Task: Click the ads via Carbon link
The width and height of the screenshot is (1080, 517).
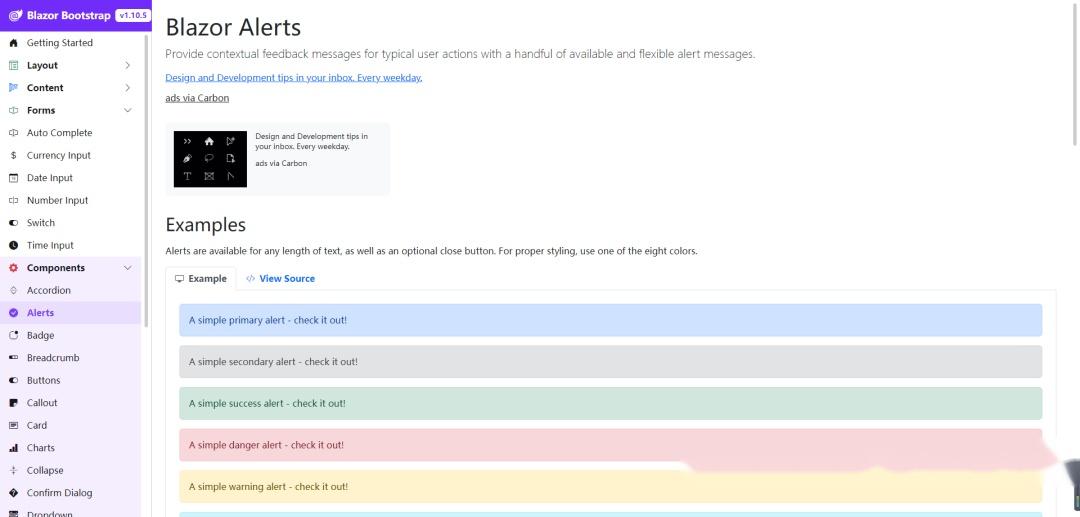Action: [197, 98]
